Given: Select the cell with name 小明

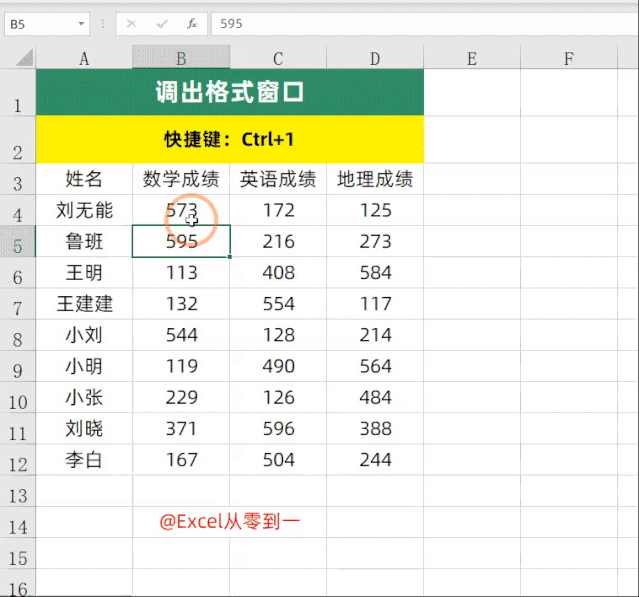Looking at the screenshot, I should click(84, 366).
